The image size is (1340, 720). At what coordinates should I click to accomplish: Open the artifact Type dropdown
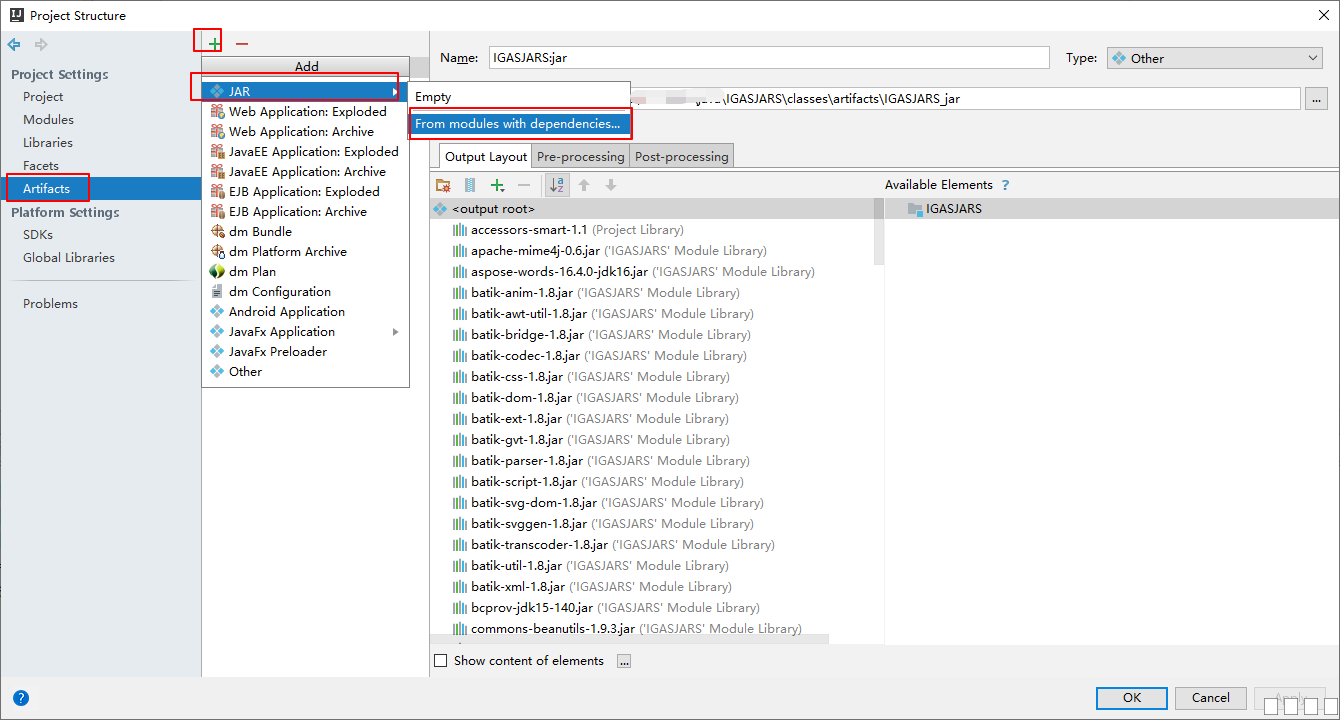(x=1214, y=58)
